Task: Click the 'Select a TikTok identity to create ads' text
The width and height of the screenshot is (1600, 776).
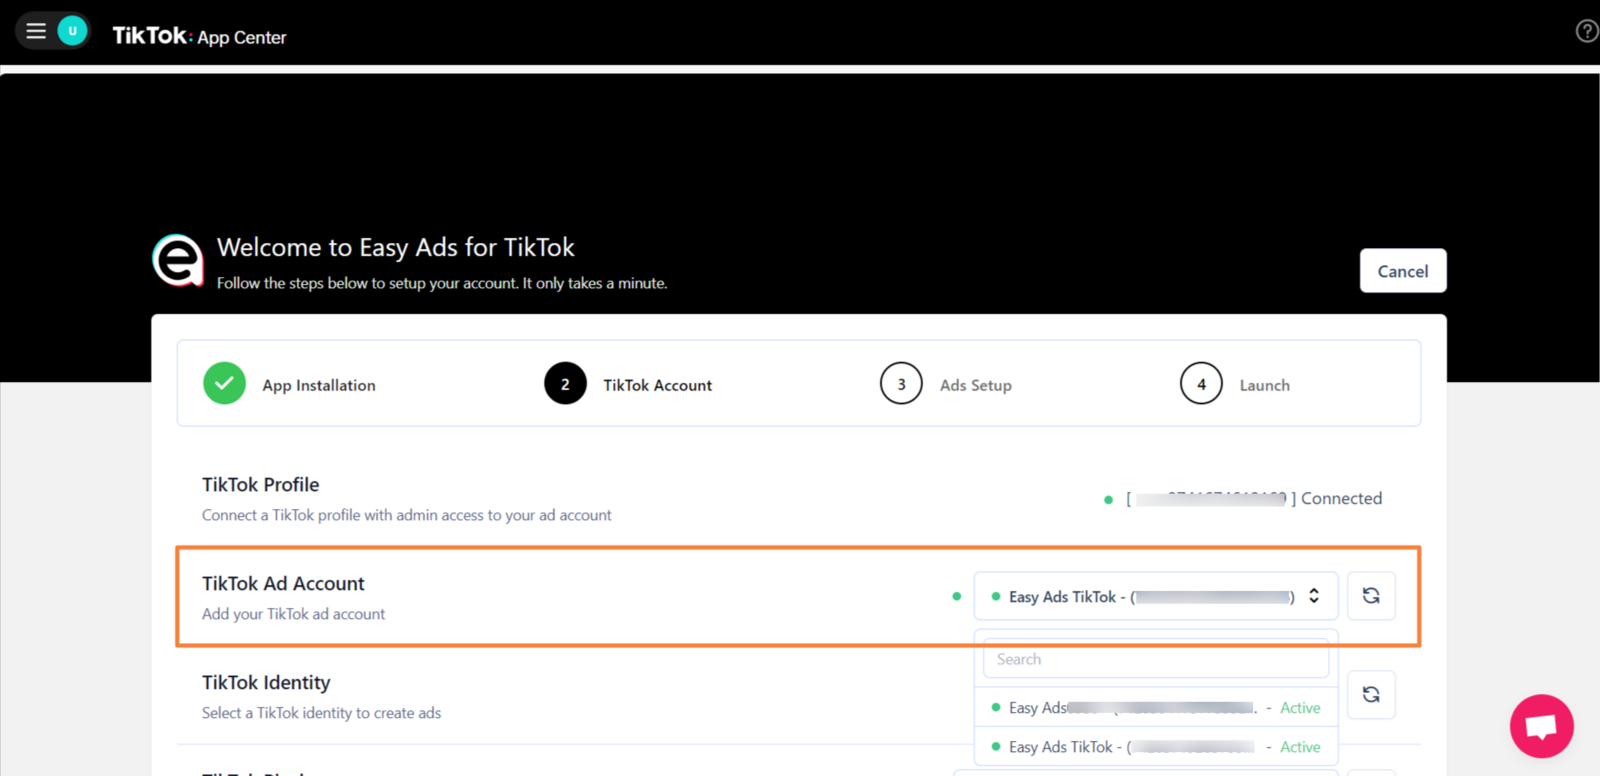Action: tap(321, 713)
